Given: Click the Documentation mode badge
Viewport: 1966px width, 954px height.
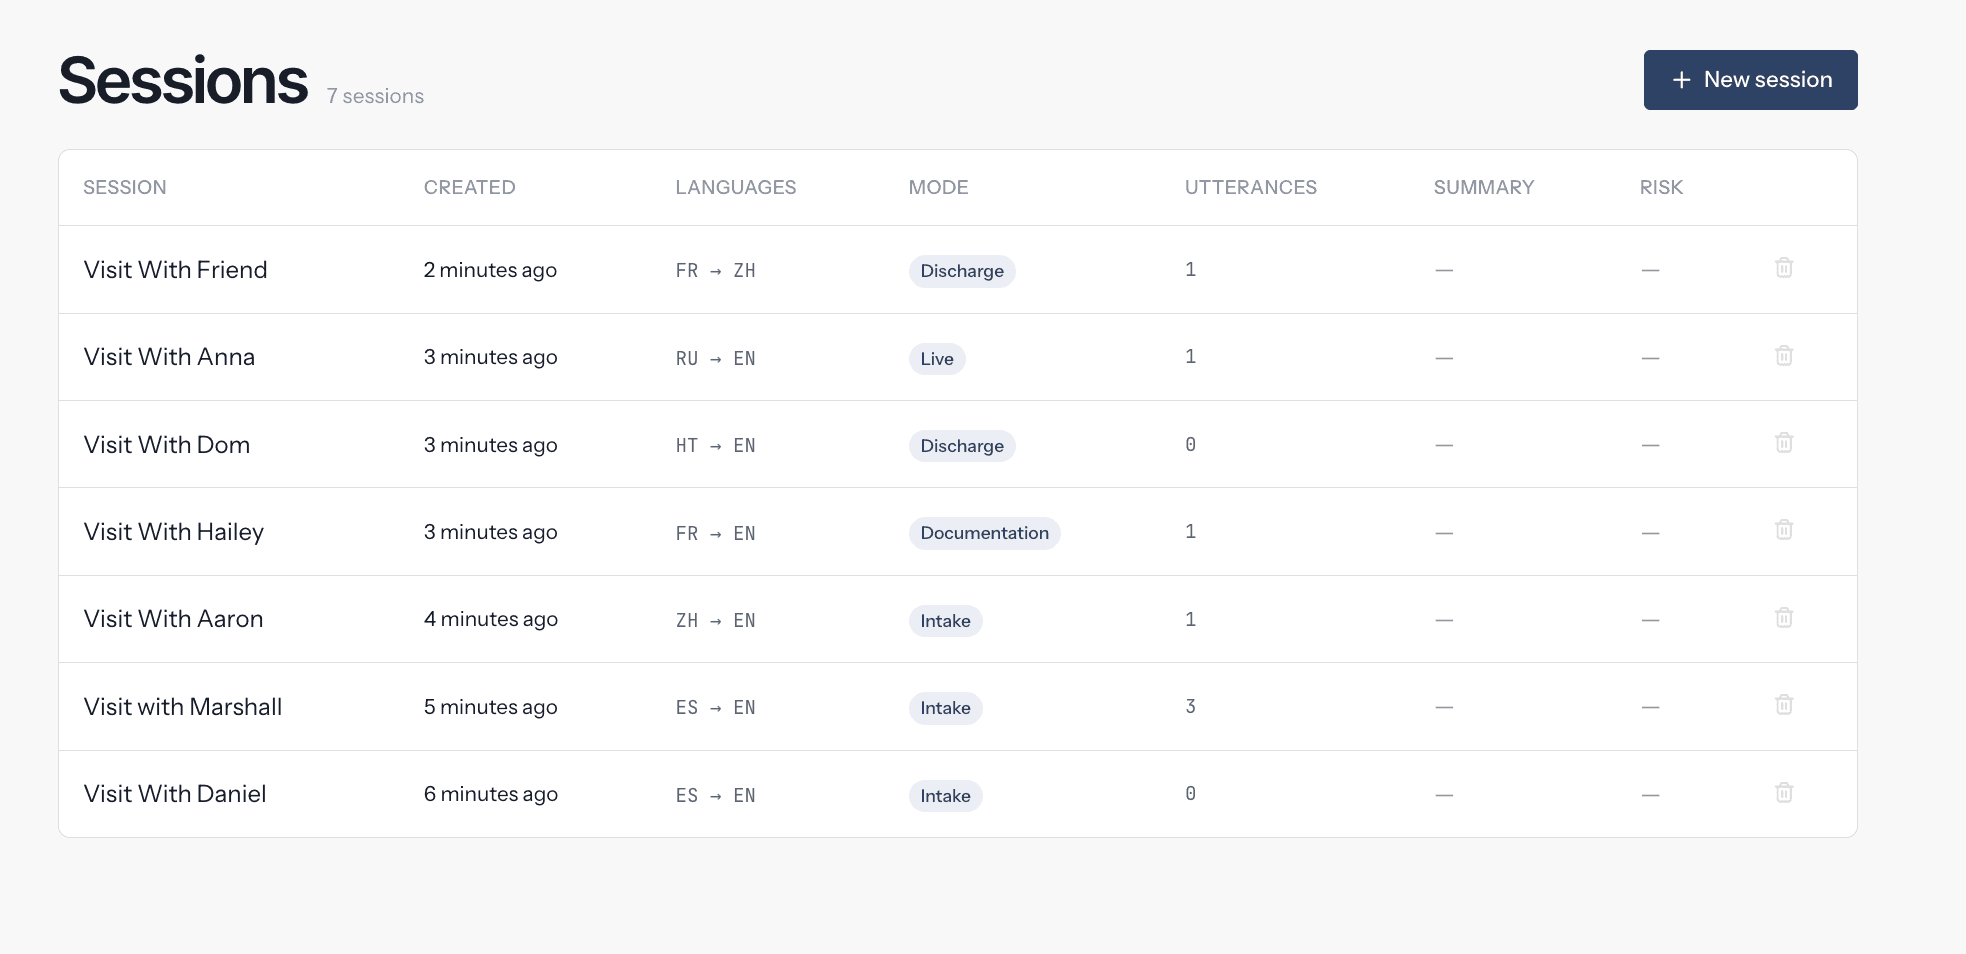Looking at the screenshot, I should tap(985, 533).
